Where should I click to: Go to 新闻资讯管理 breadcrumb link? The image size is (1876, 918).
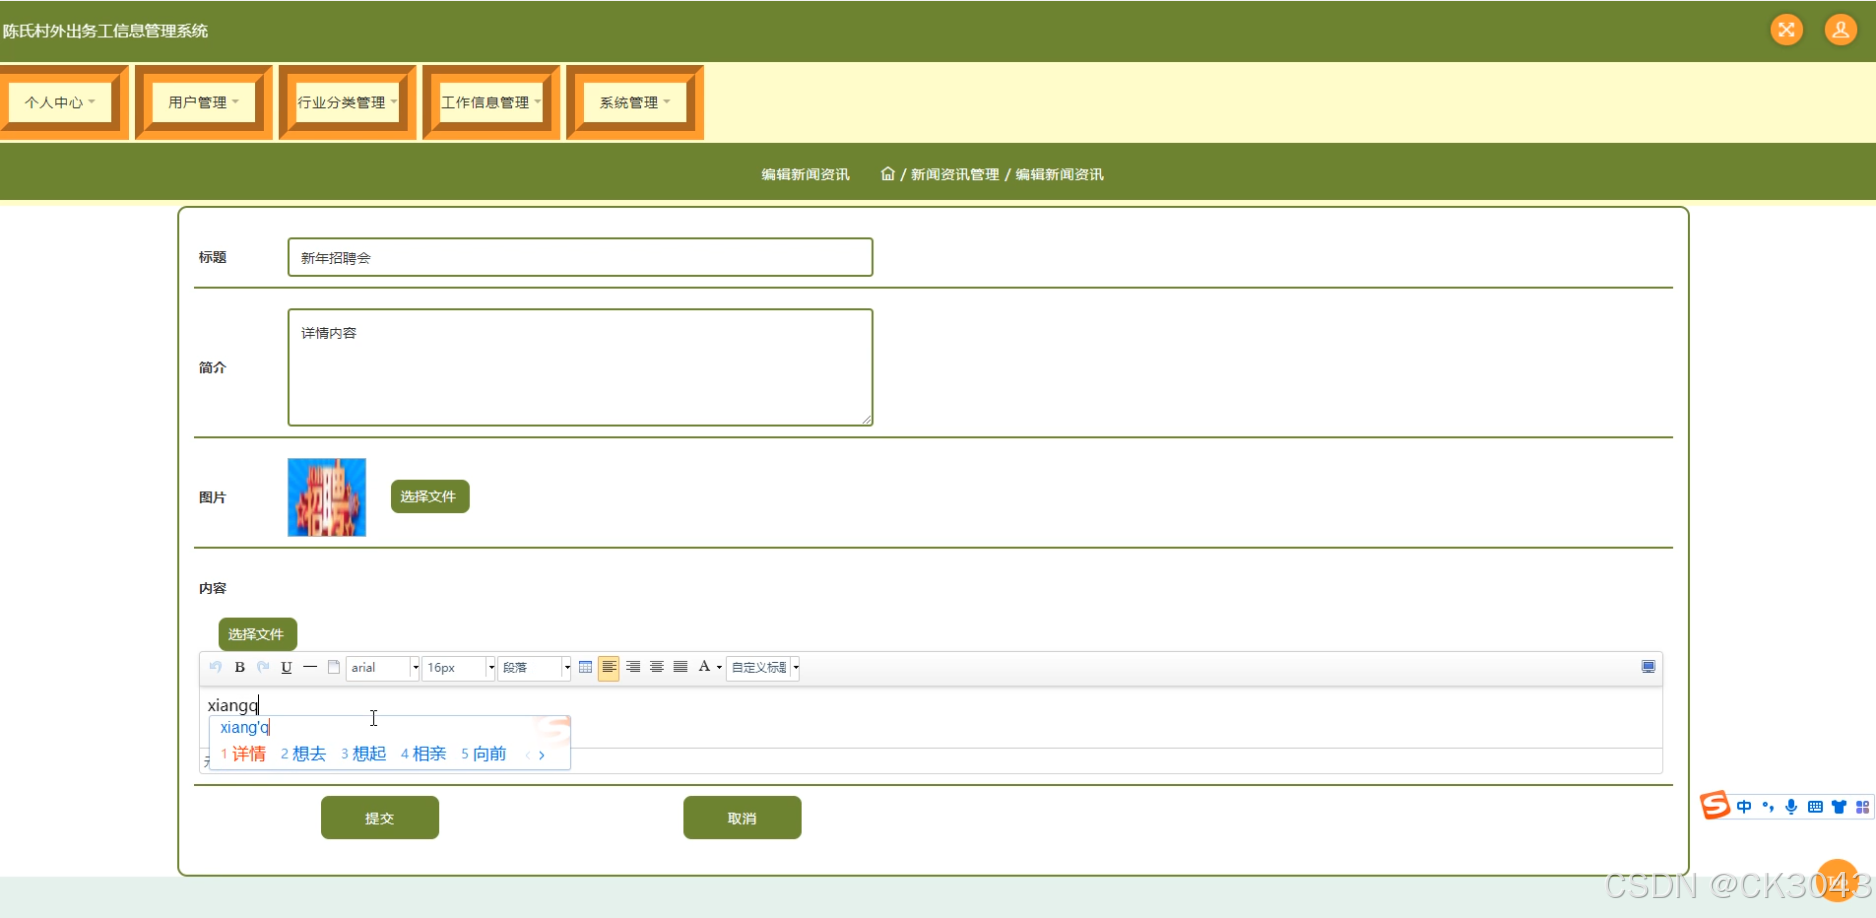(x=955, y=174)
